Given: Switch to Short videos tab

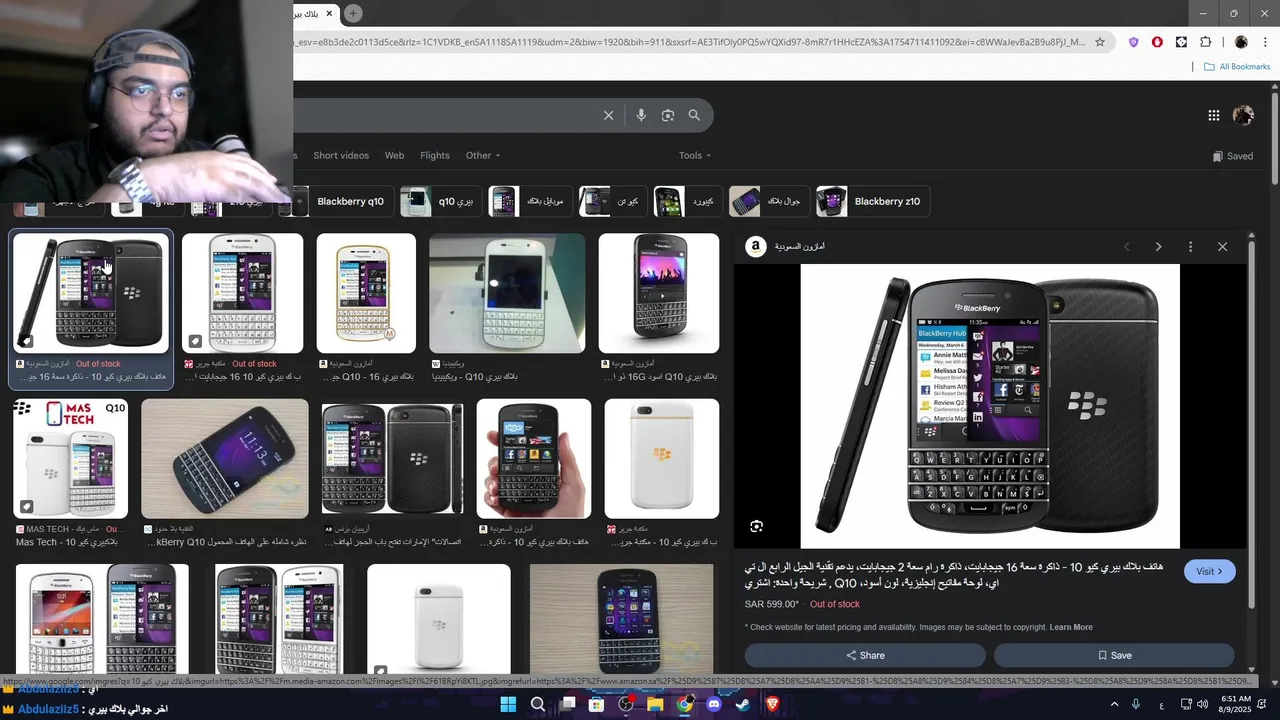Looking at the screenshot, I should (x=341, y=155).
